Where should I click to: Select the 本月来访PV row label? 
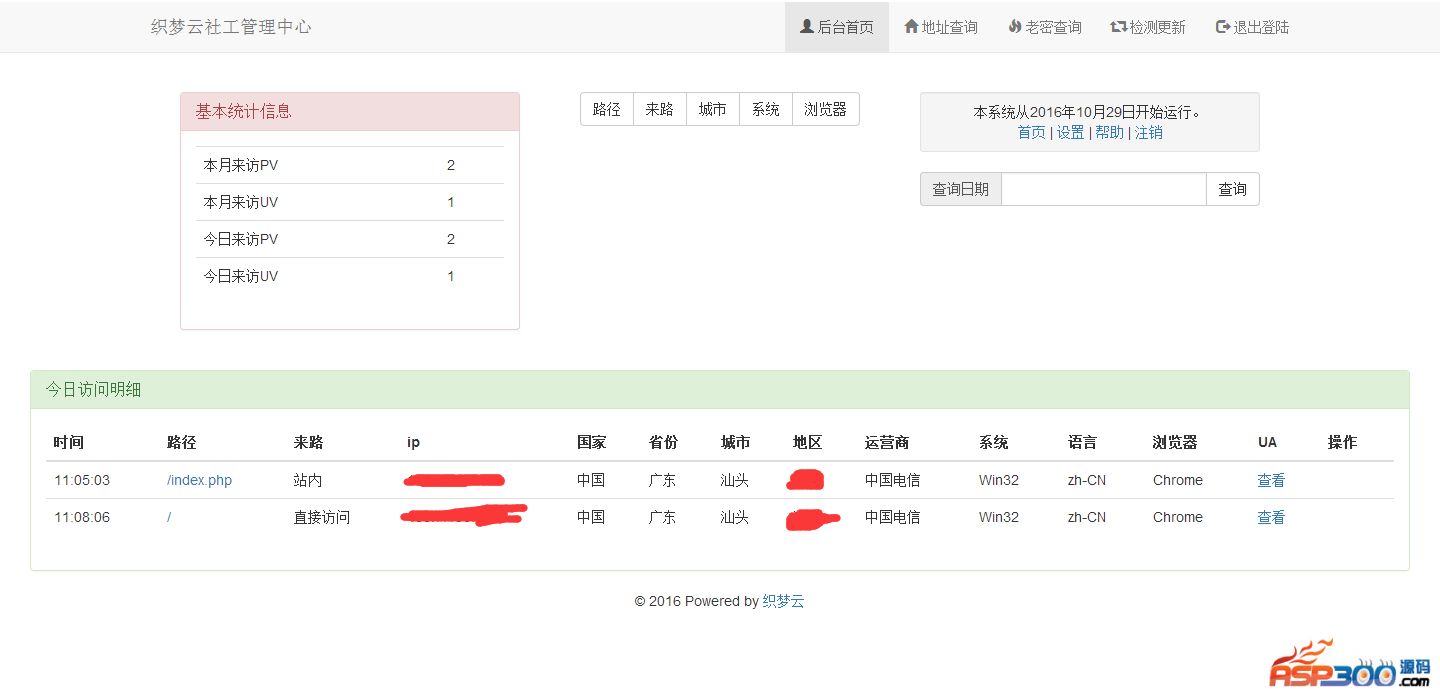pyautogui.click(x=241, y=165)
